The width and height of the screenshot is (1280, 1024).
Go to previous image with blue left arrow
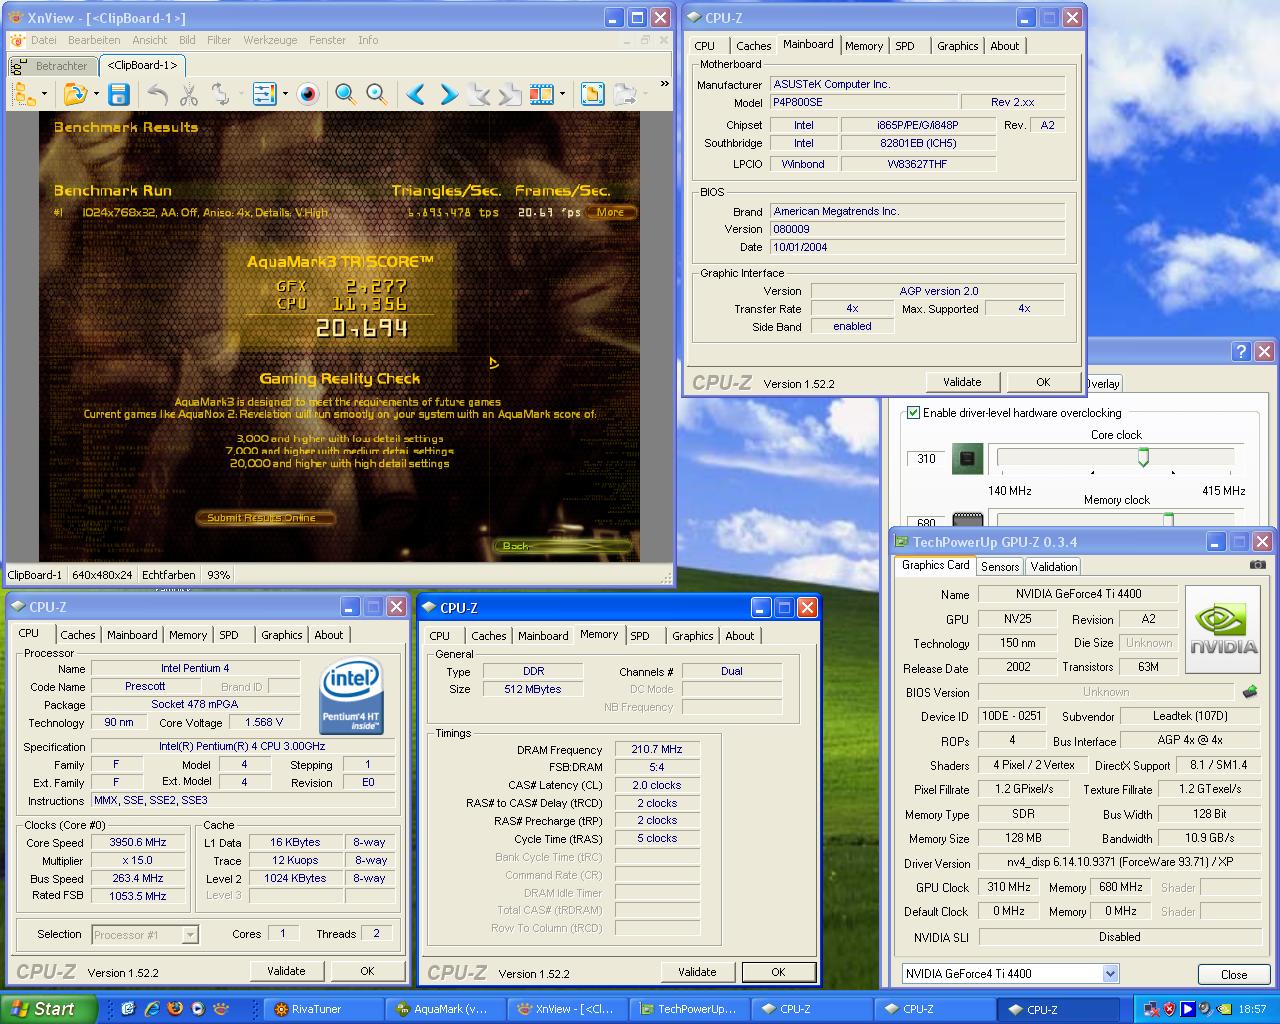tap(416, 94)
